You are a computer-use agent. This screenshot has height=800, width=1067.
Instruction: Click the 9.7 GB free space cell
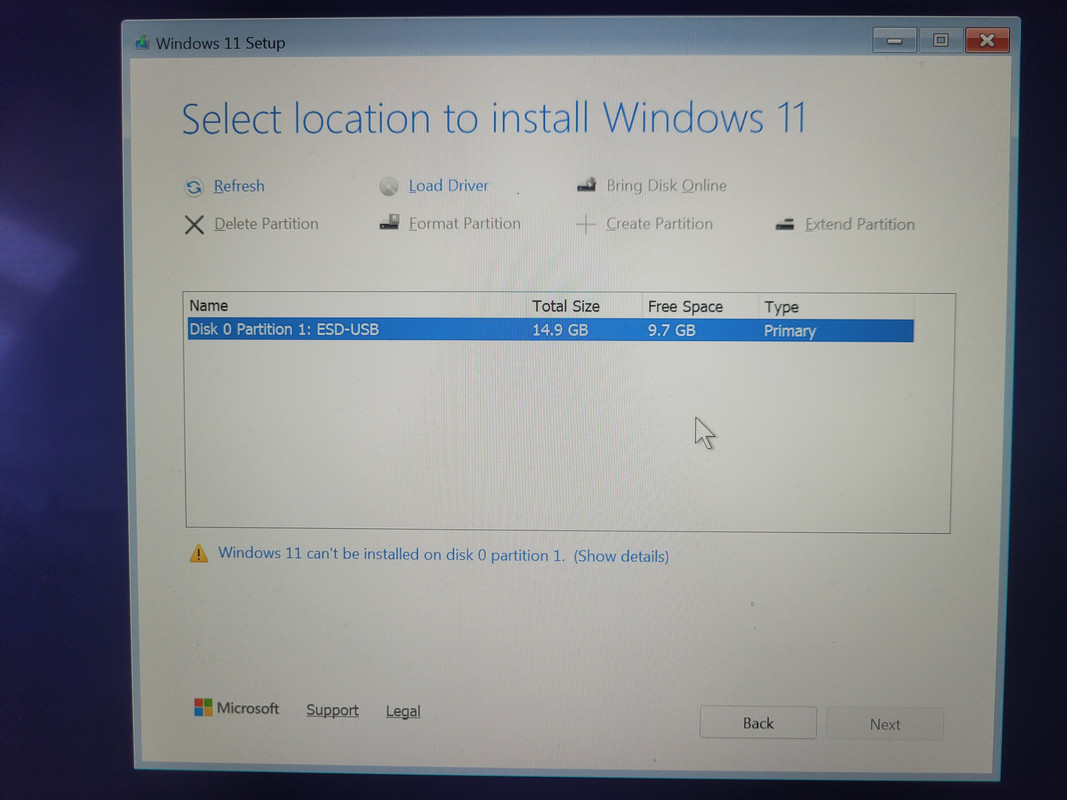(x=672, y=331)
